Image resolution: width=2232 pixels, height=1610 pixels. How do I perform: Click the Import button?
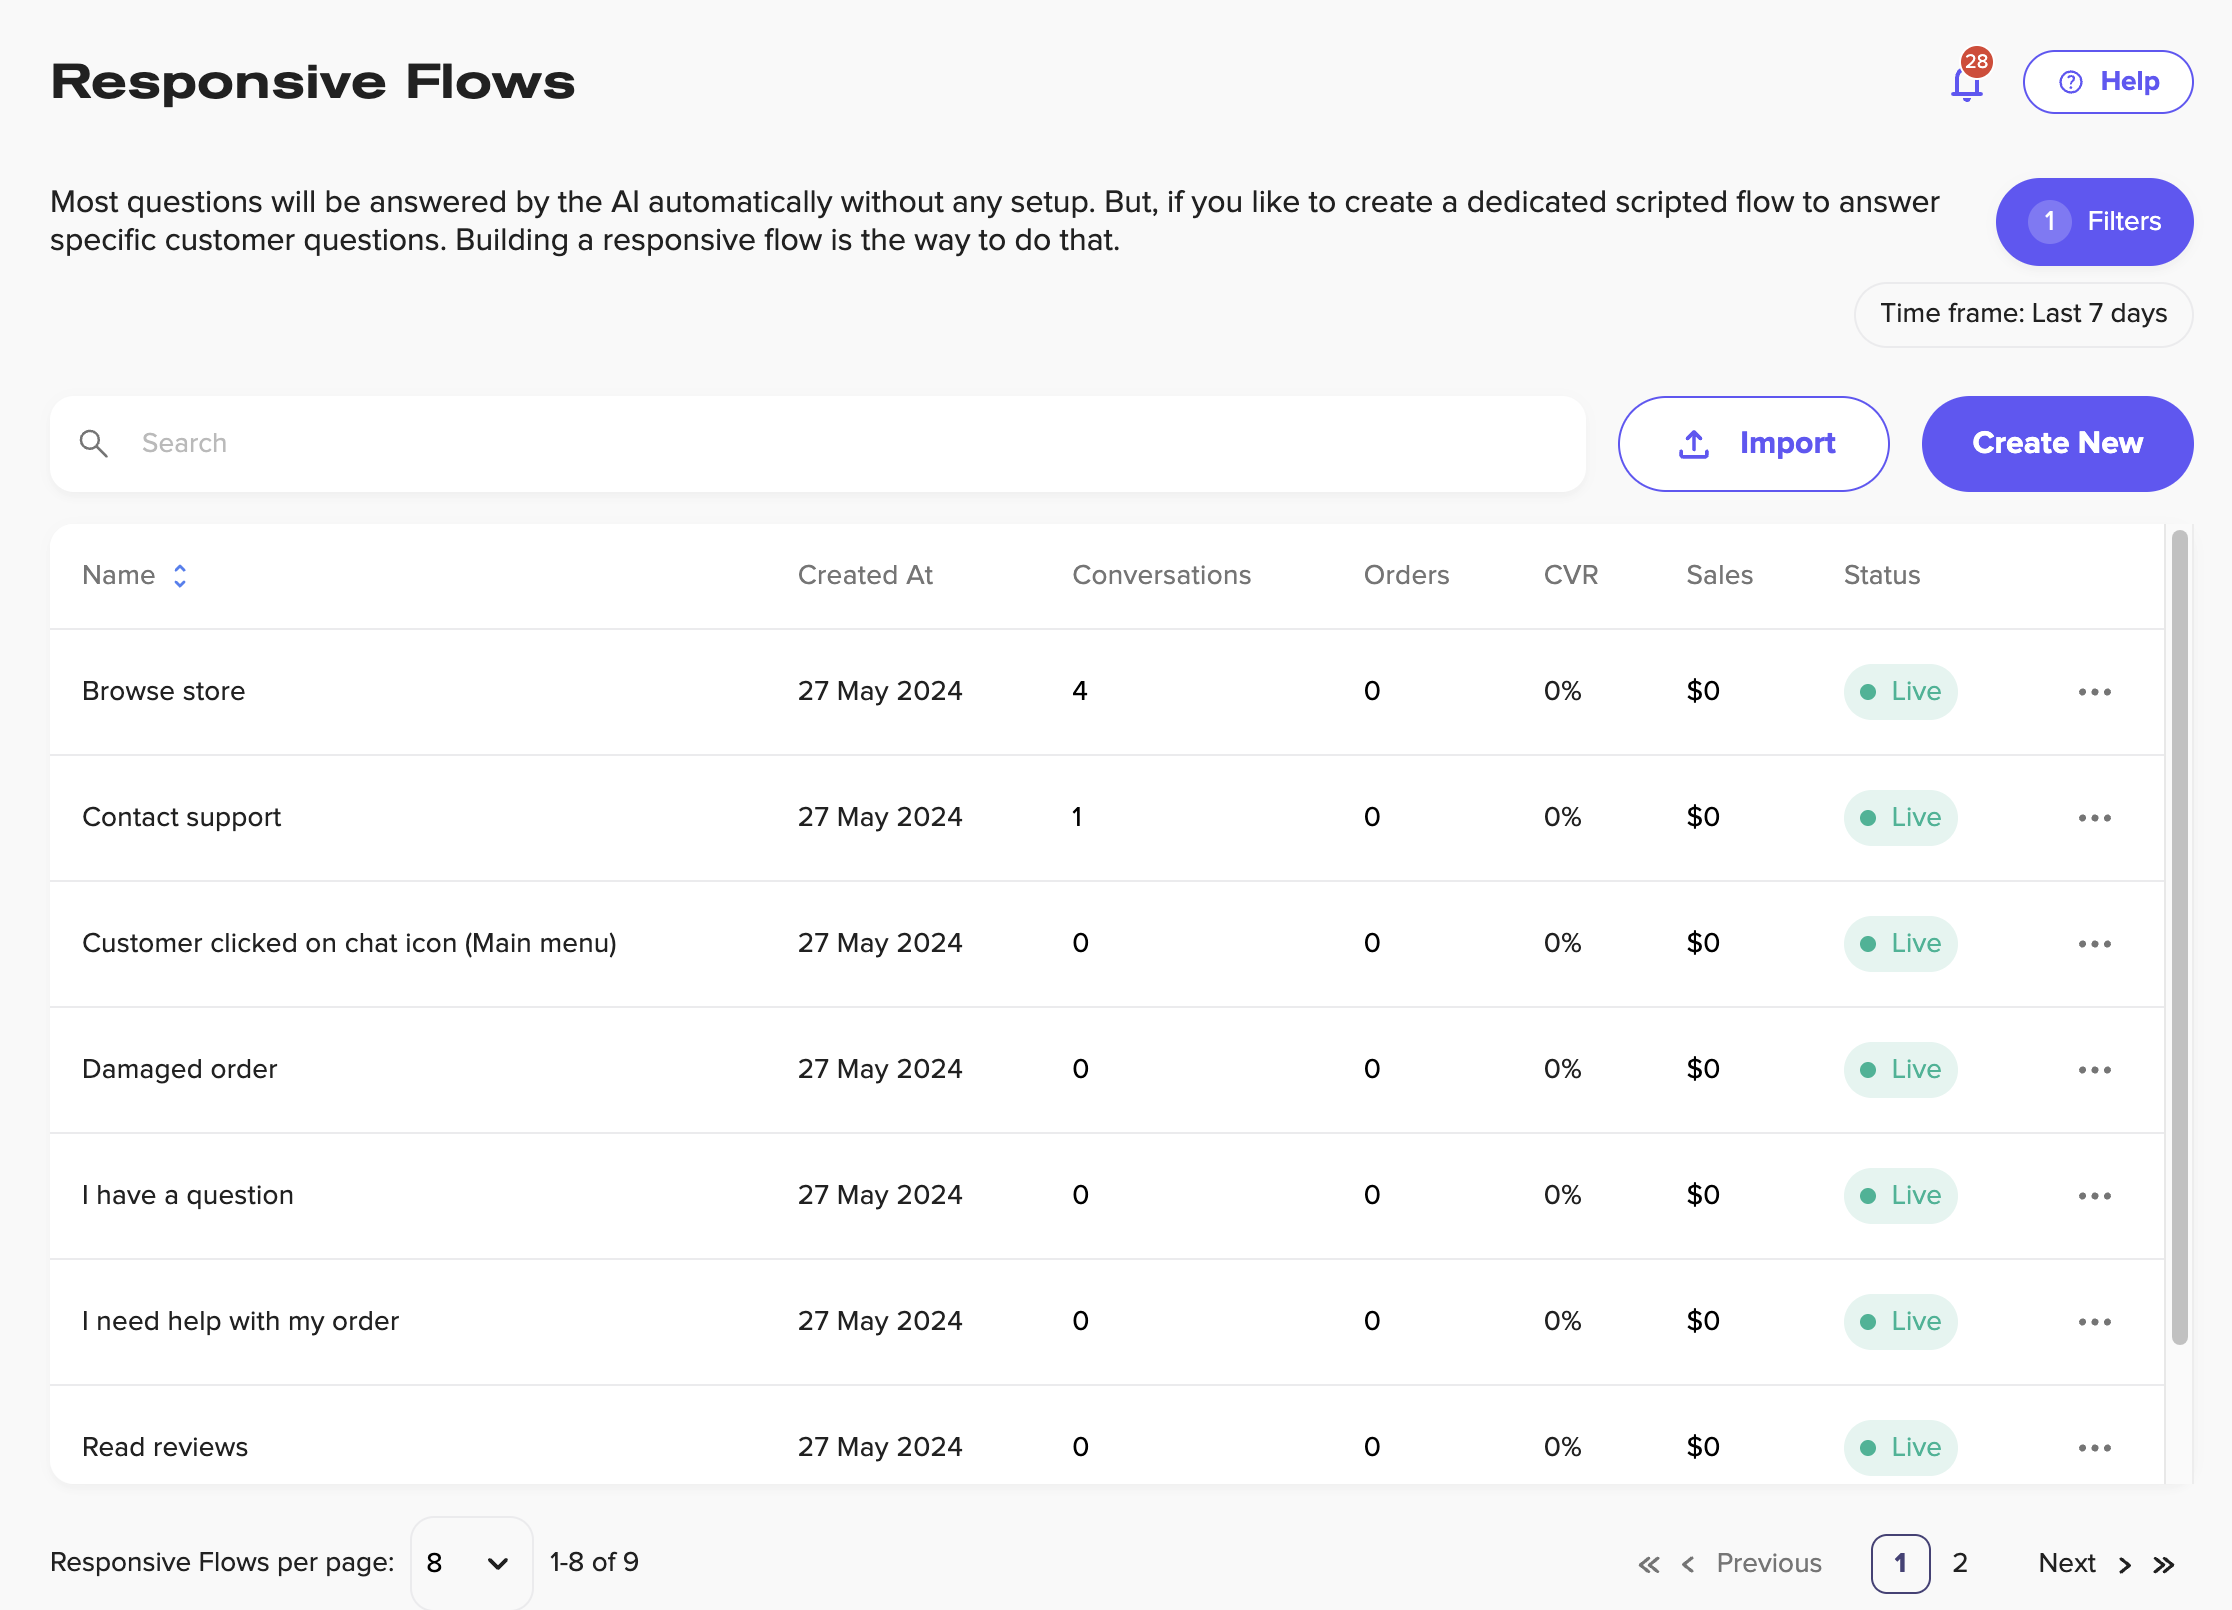[x=1753, y=443]
